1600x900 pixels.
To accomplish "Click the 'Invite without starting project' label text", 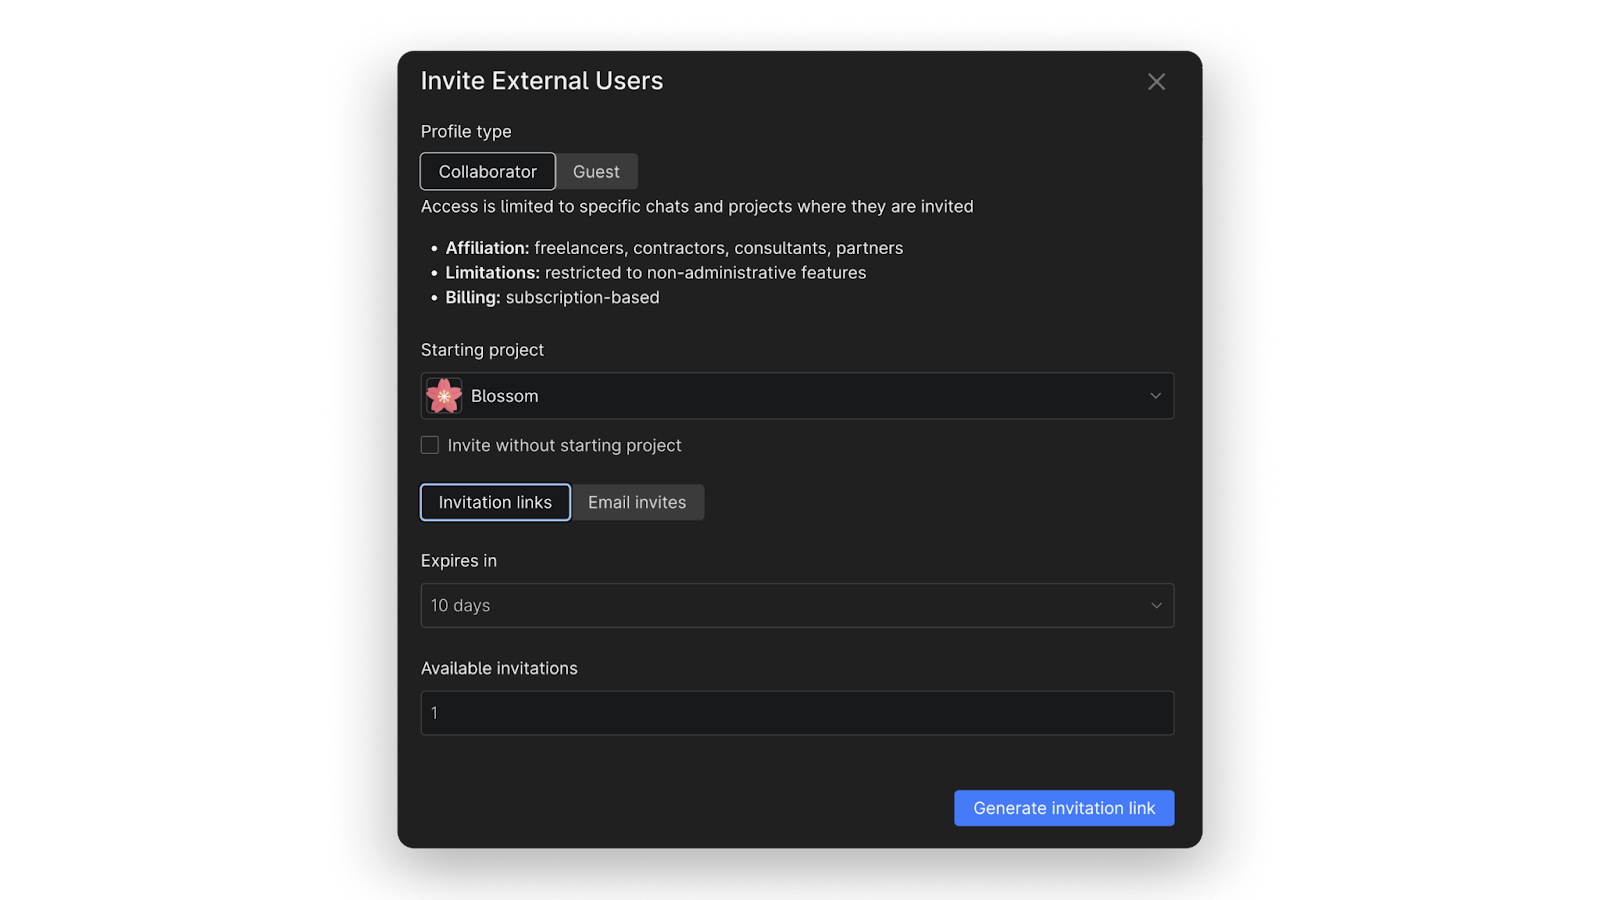I will point(564,445).
